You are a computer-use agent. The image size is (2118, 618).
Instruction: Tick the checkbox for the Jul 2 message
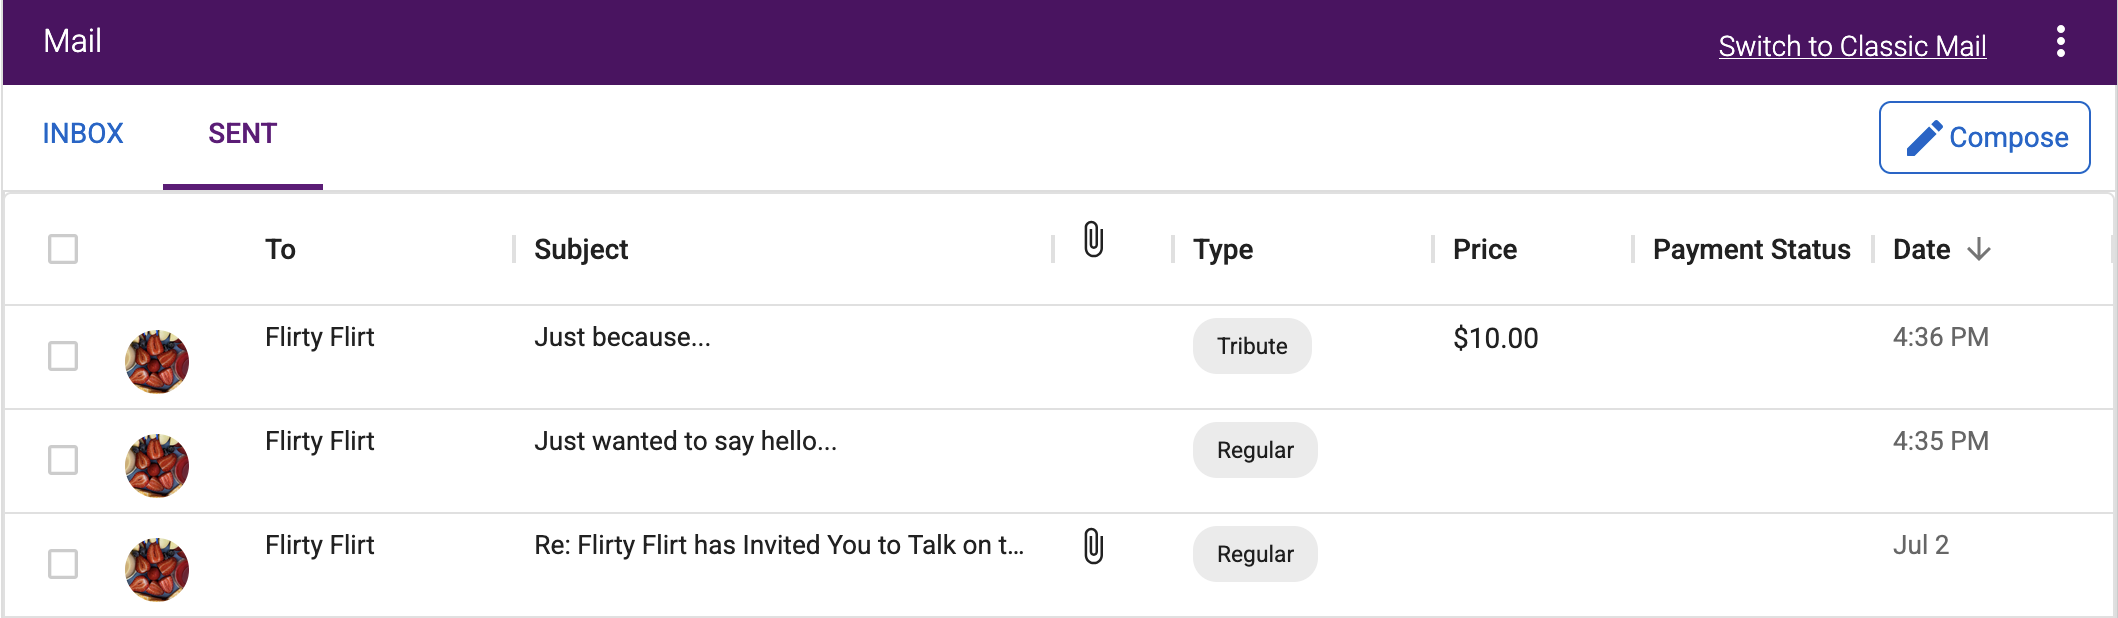63,564
